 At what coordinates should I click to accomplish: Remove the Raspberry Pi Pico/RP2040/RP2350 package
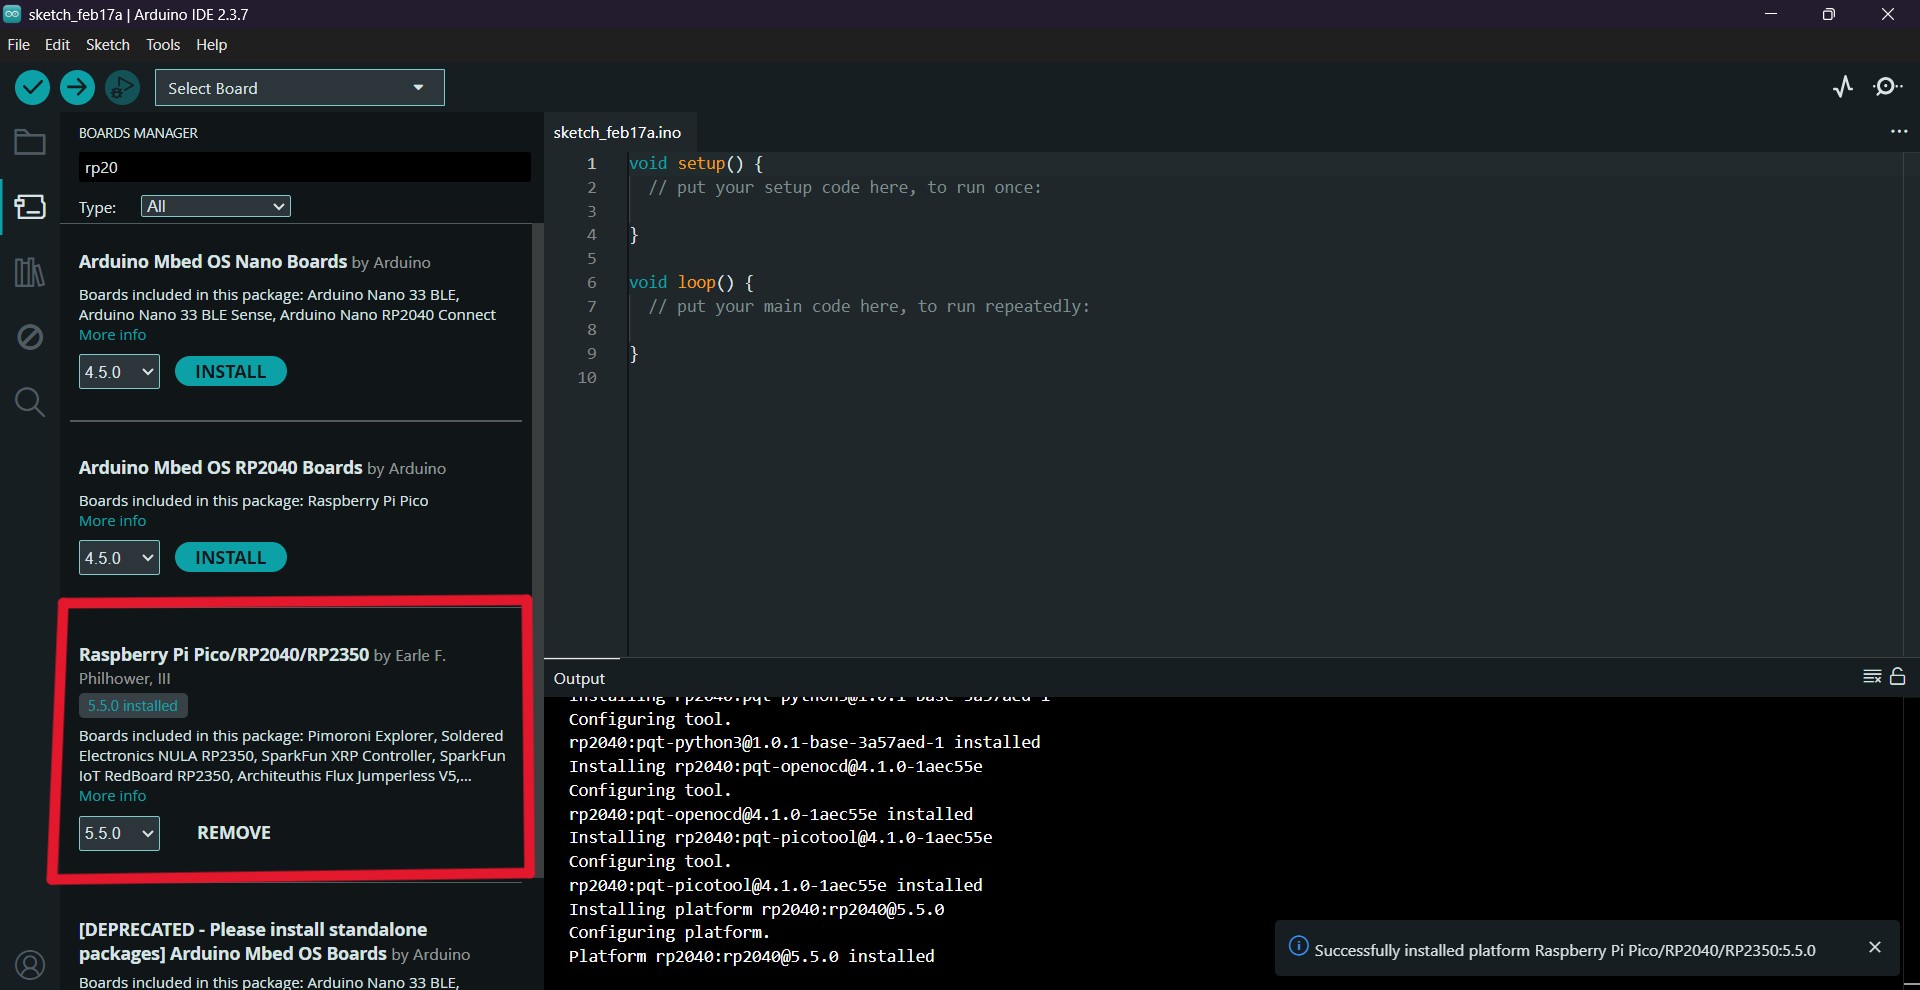[x=234, y=833]
